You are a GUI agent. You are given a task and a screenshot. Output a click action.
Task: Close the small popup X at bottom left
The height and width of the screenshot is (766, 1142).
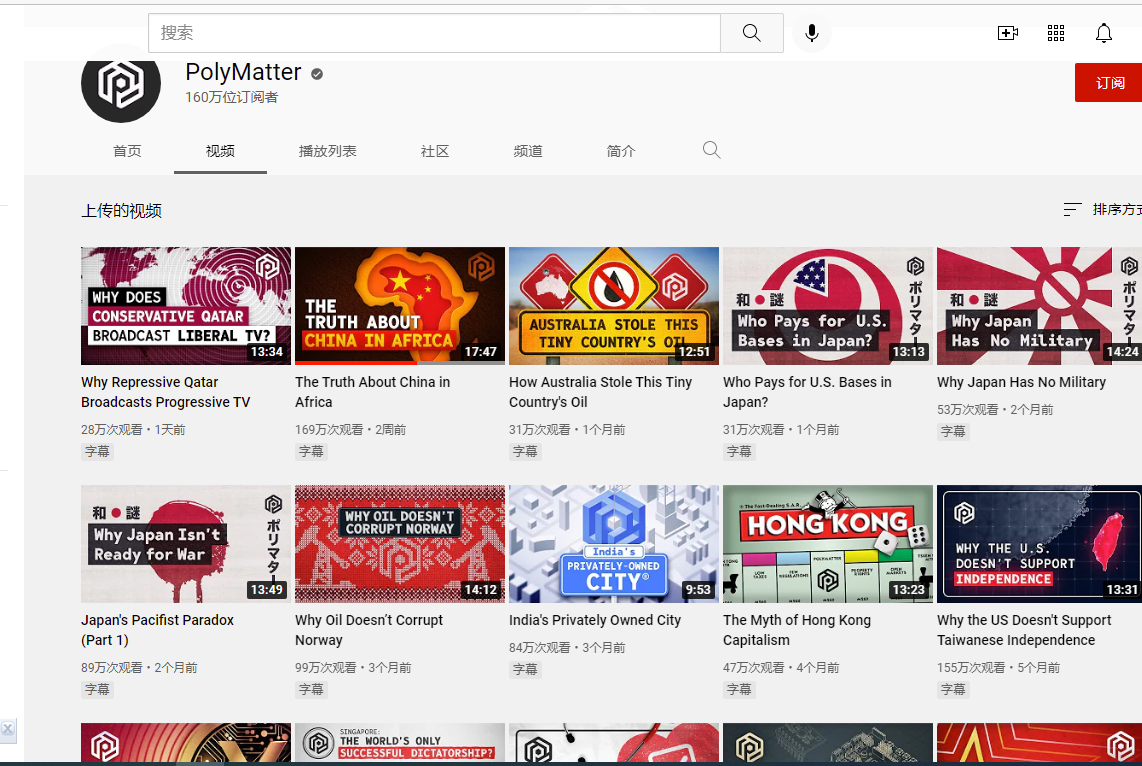coord(7,728)
